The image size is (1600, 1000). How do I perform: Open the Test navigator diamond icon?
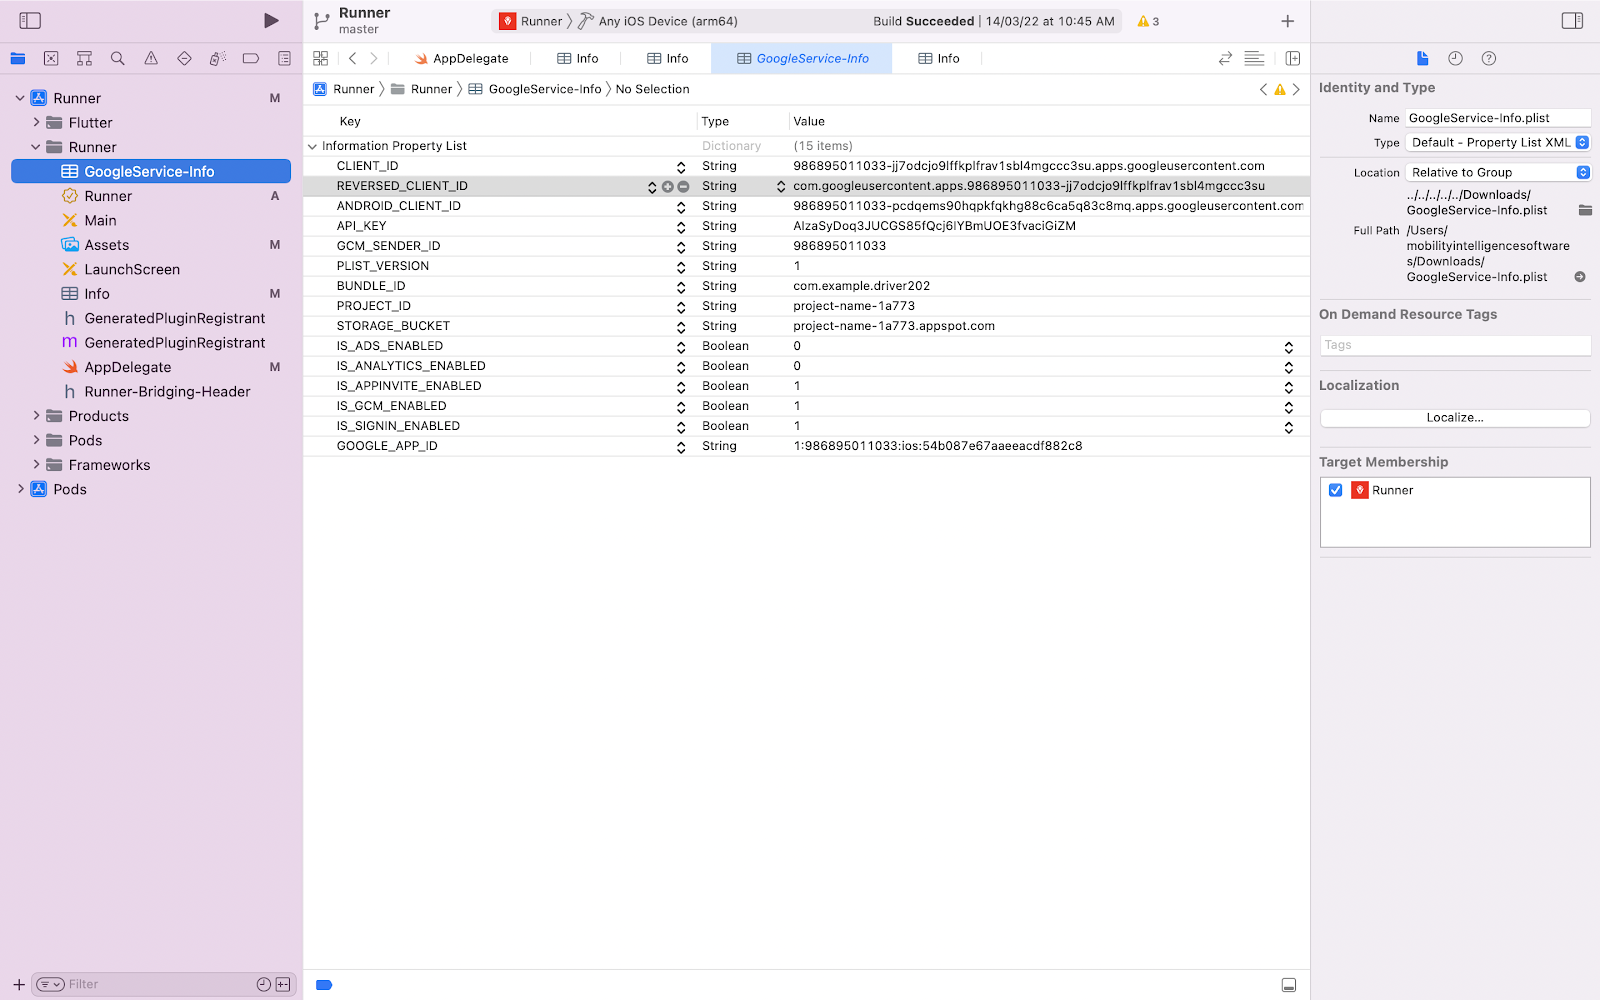[x=184, y=58]
